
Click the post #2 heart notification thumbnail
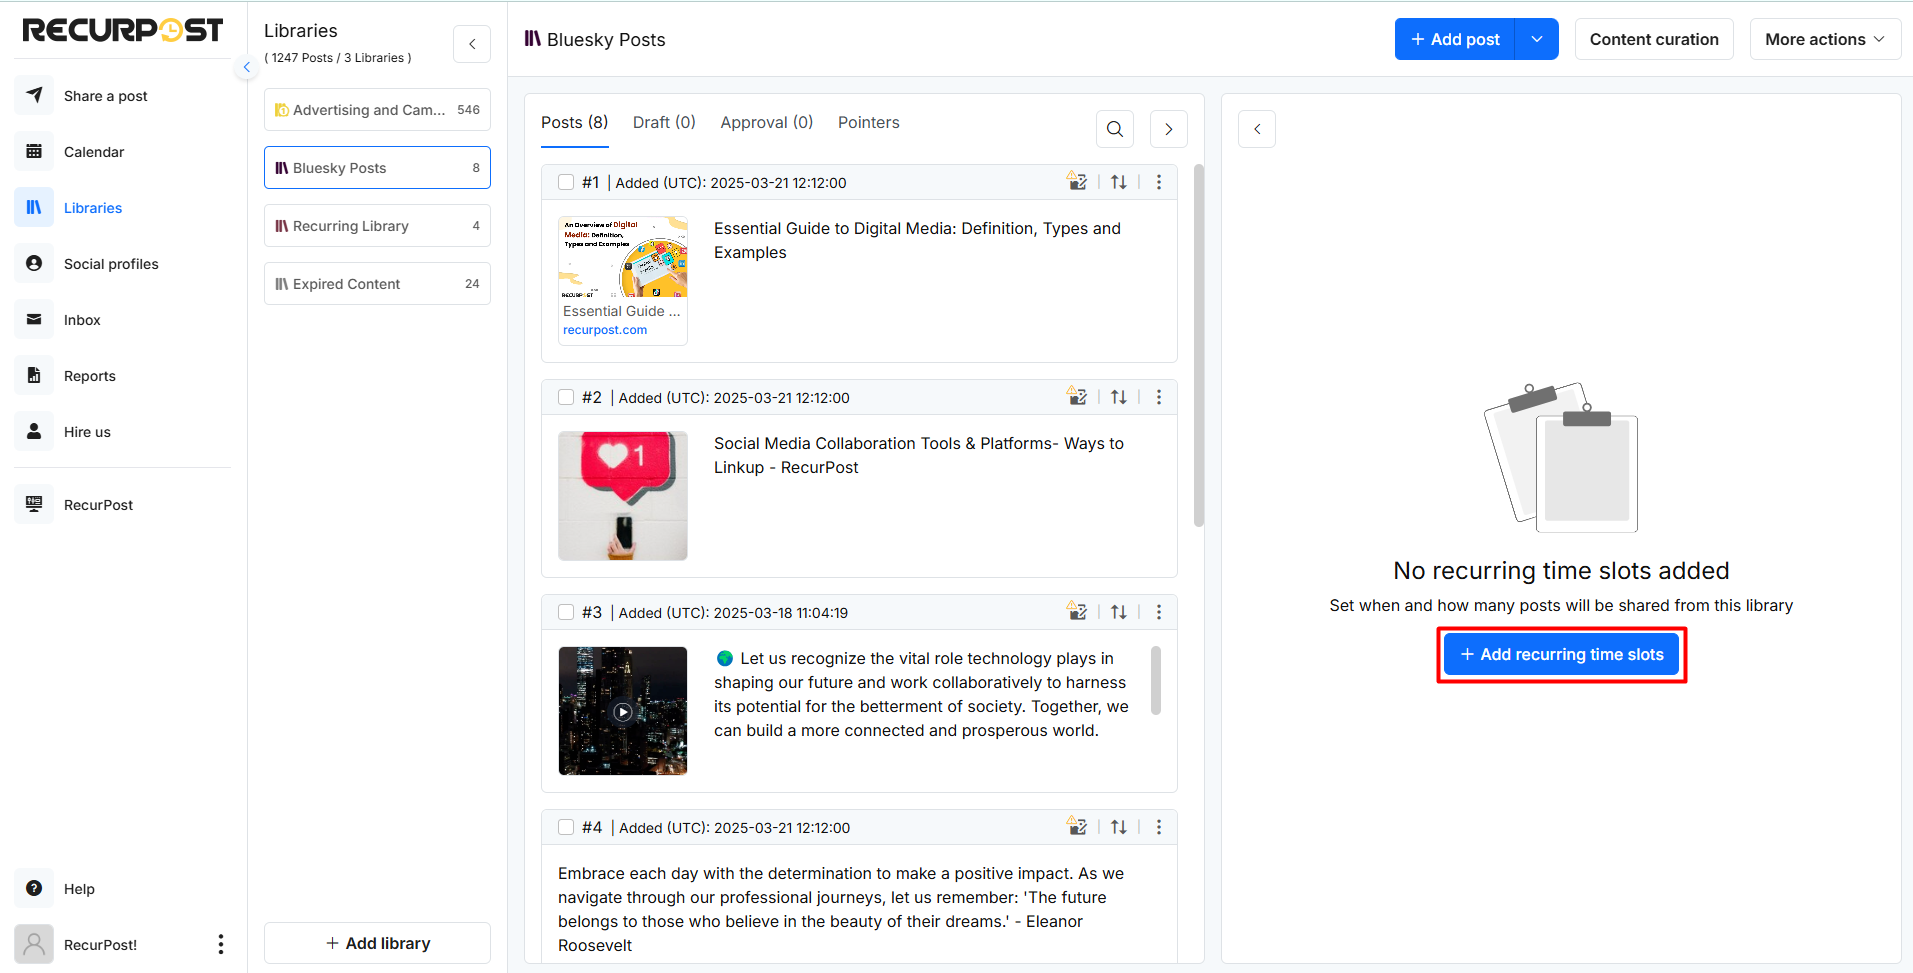(623, 496)
